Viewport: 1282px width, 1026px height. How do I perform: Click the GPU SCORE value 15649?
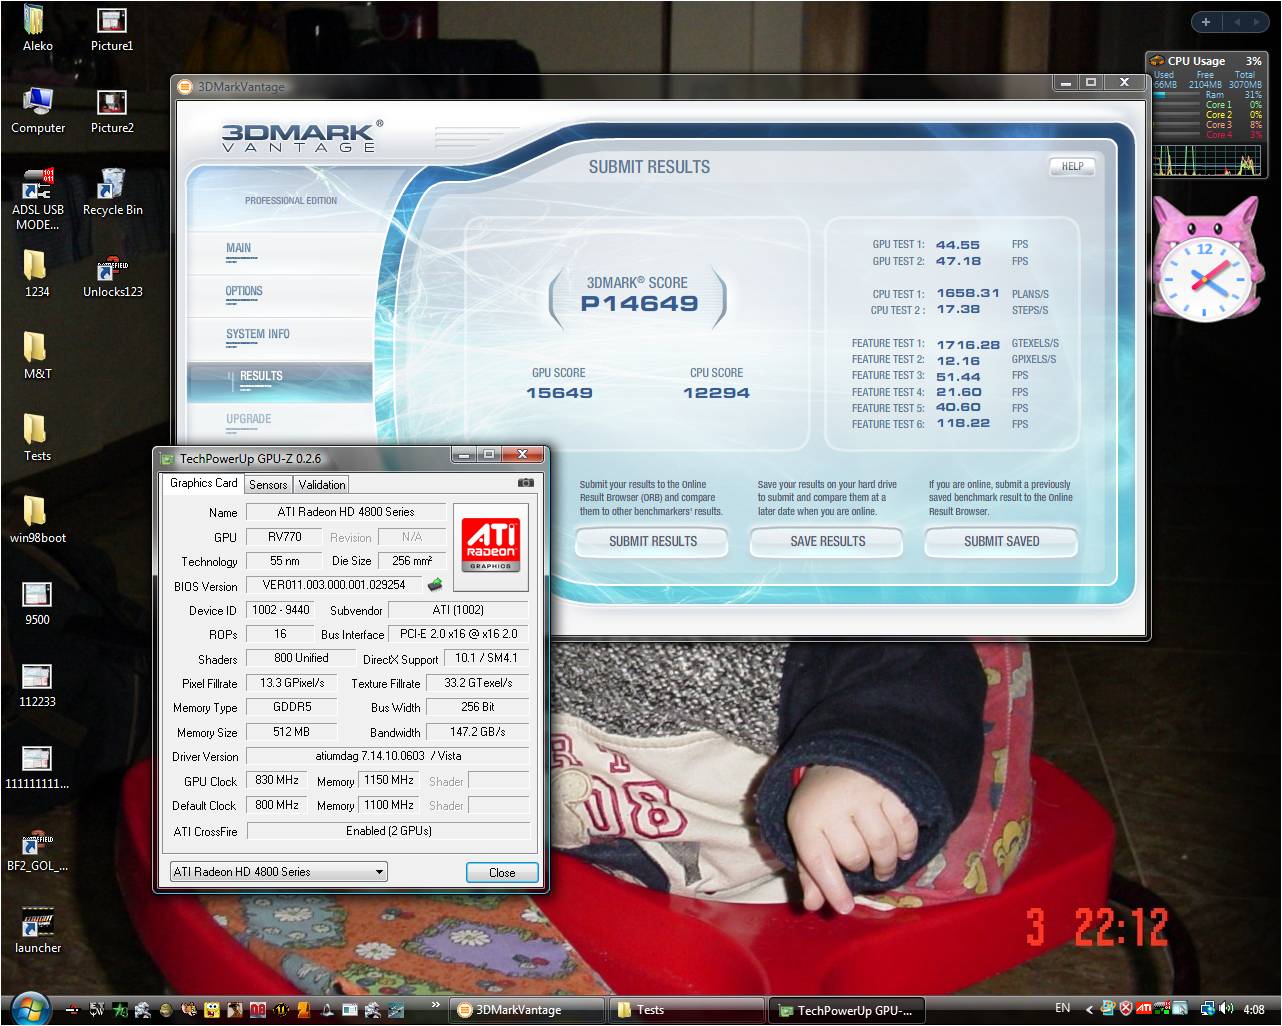(x=559, y=393)
